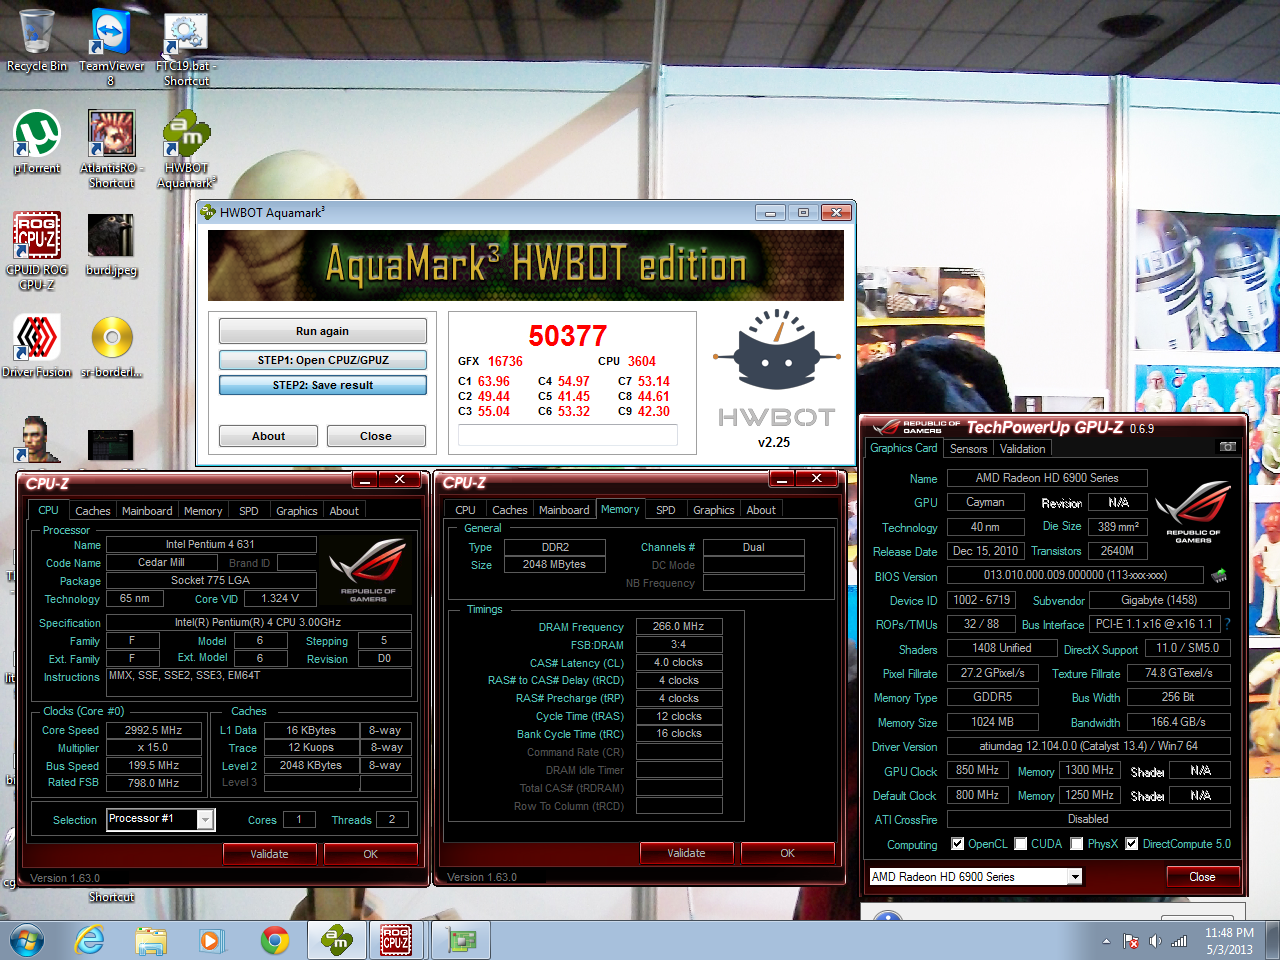Show hidden tray icons arrow
This screenshot has height=960, width=1280.
(x=1106, y=941)
